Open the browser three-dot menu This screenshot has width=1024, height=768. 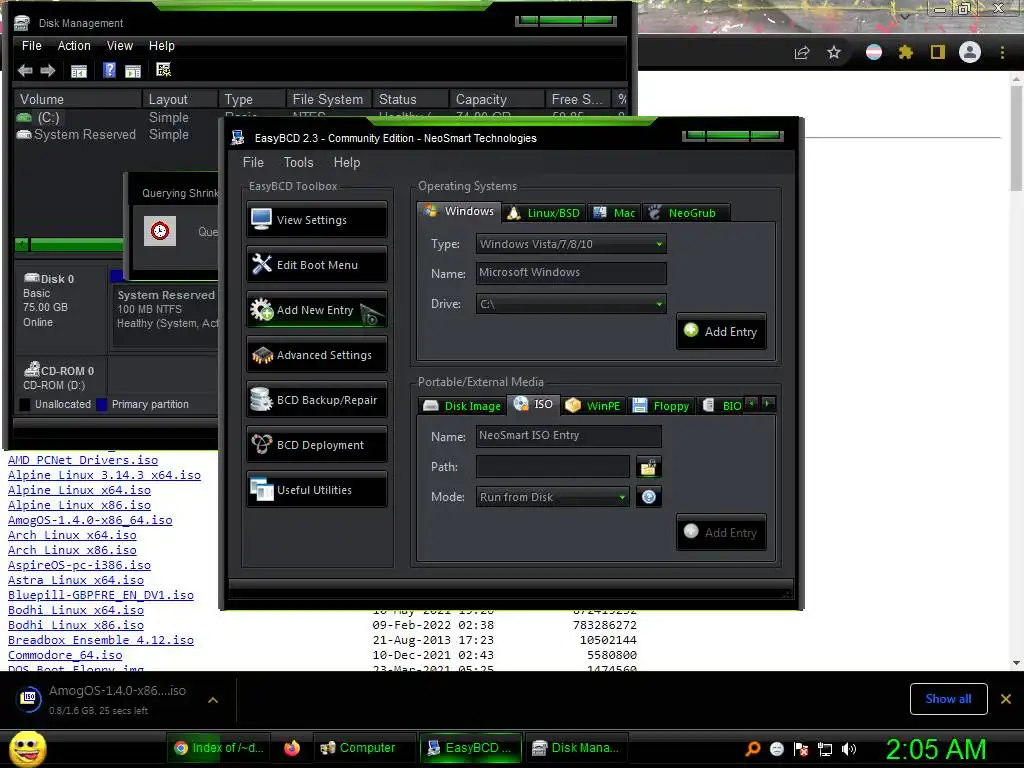coord(1002,52)
